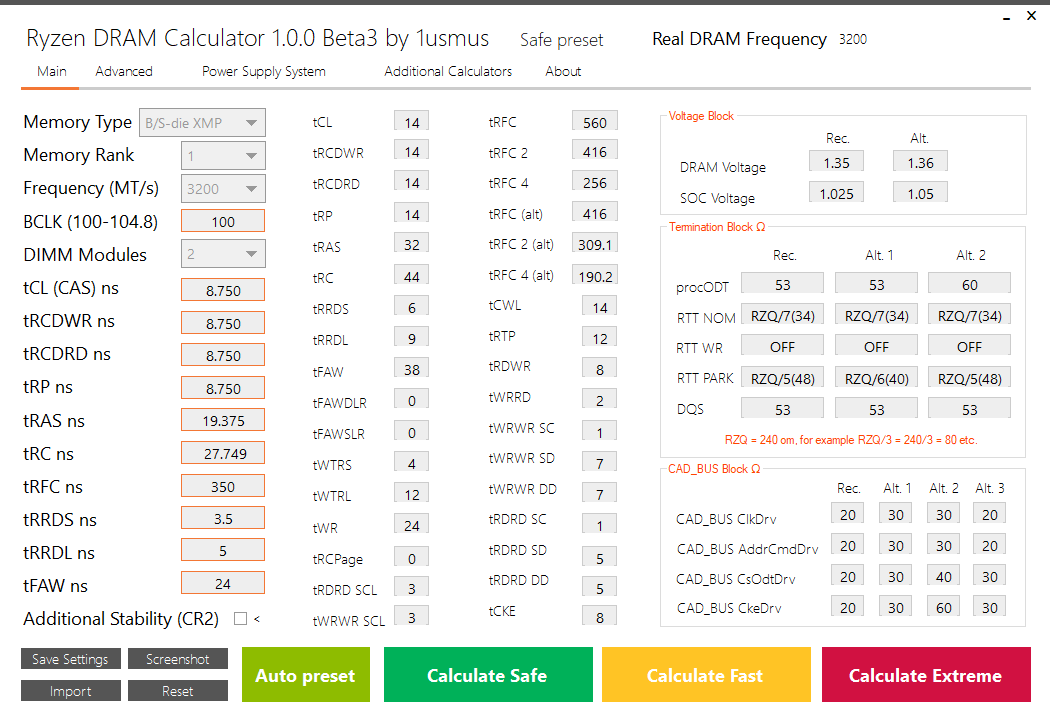The height and width of the screenshot is (726, 1050).
Task: Click the Import button
Action: point(70,691)
